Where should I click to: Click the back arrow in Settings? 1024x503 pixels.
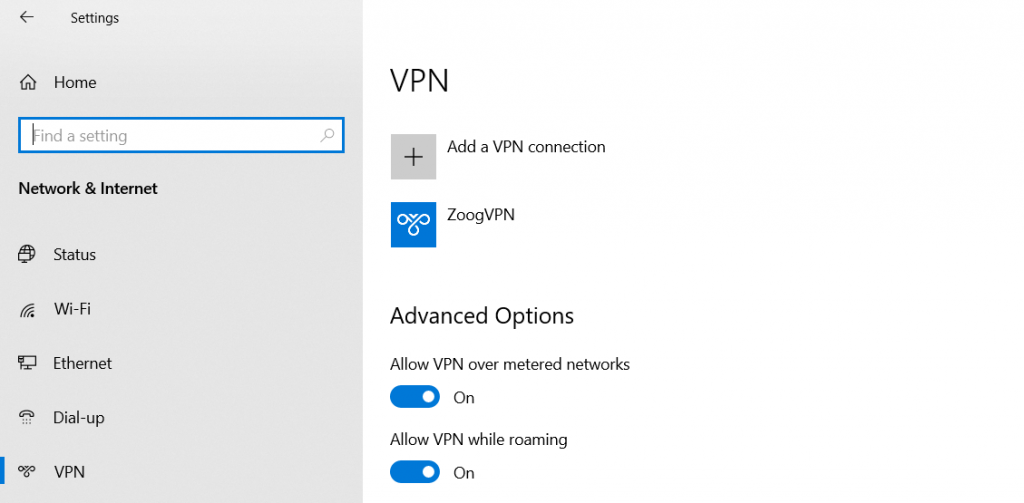pyautogui.click(x=26, y=18)
